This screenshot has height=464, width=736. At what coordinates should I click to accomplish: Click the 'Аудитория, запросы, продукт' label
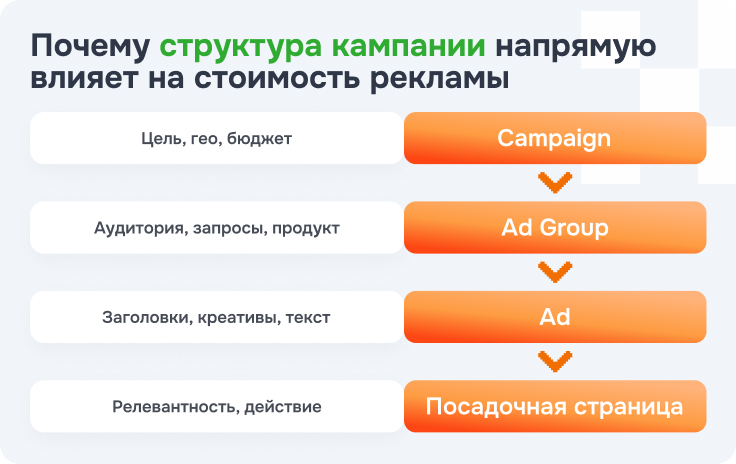[217, 228]
